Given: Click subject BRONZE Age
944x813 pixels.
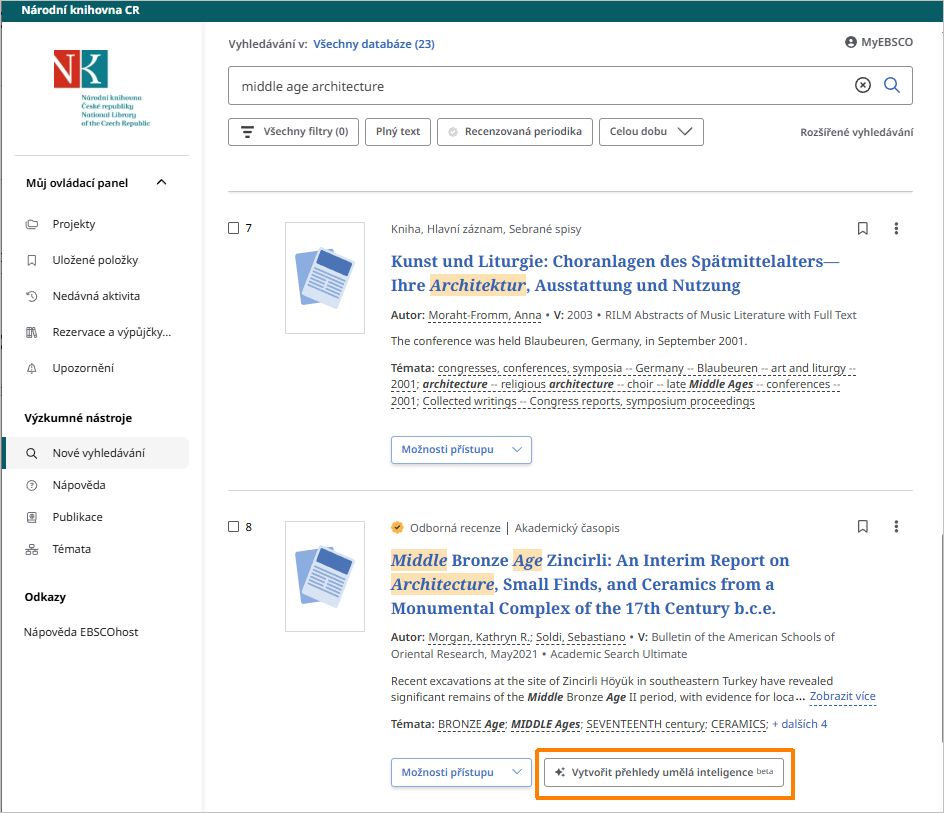Looking at the screenshot, I should 471,724.
